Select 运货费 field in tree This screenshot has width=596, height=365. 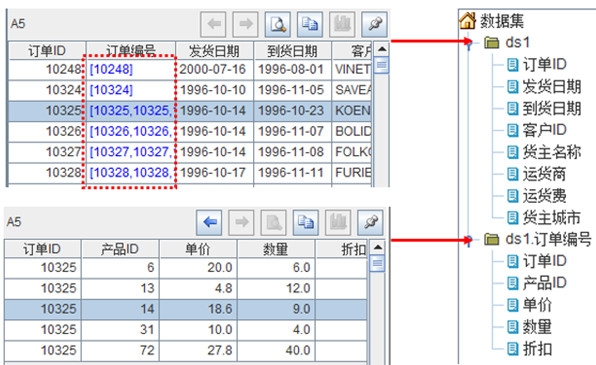(x=537, y=196)
